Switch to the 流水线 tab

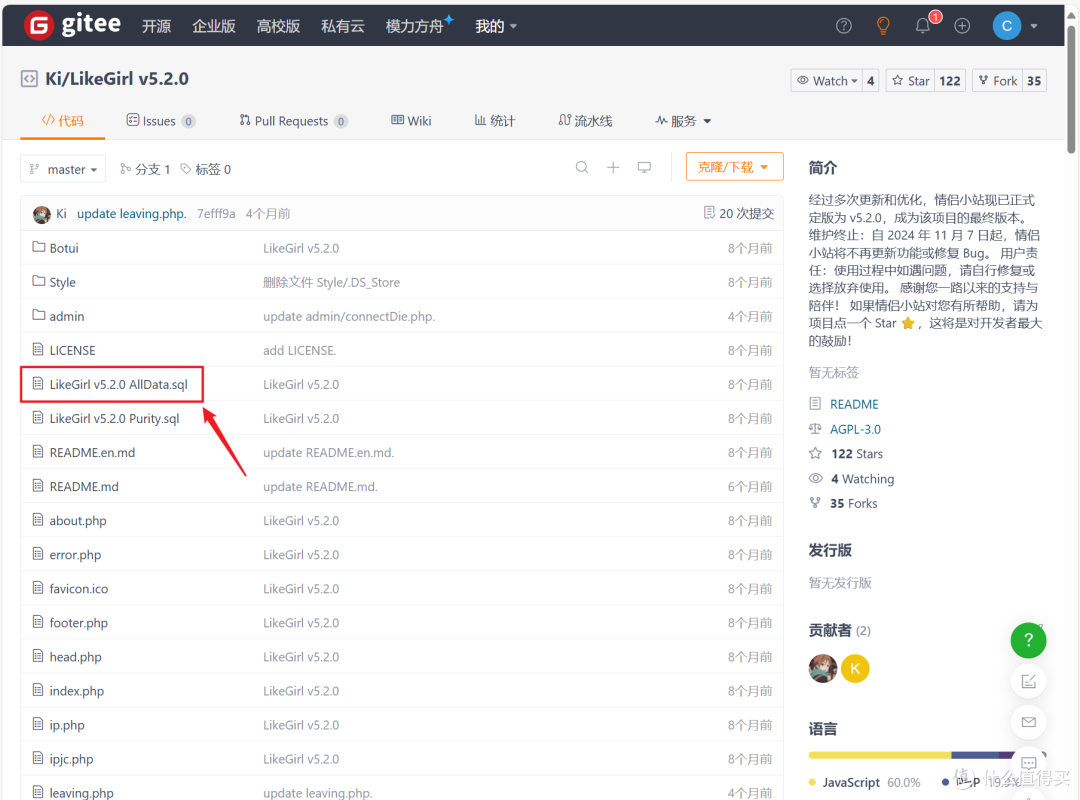[585, 121]
